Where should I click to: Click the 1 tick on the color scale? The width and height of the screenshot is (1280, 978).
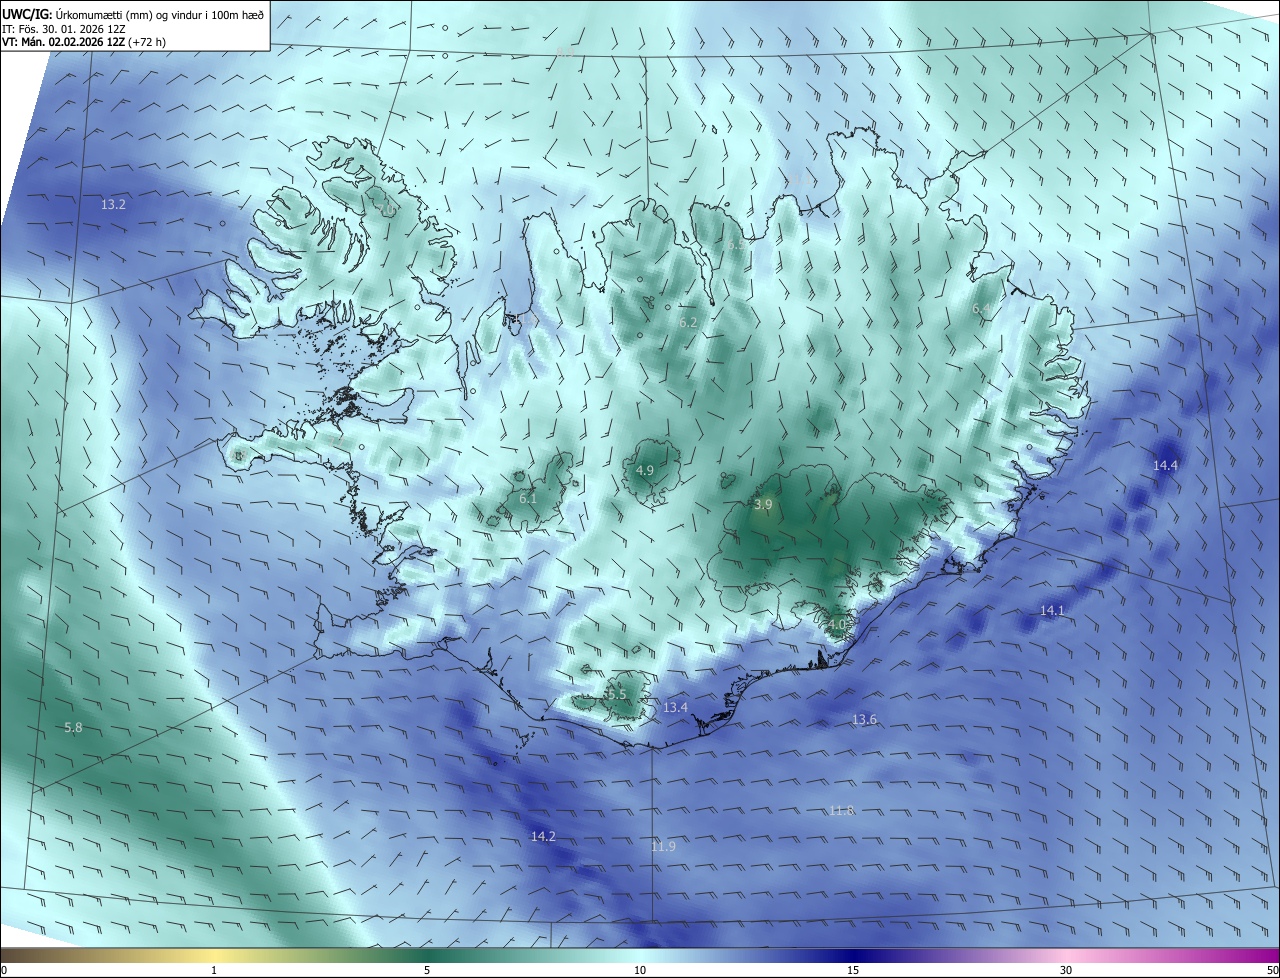[215, 970]
